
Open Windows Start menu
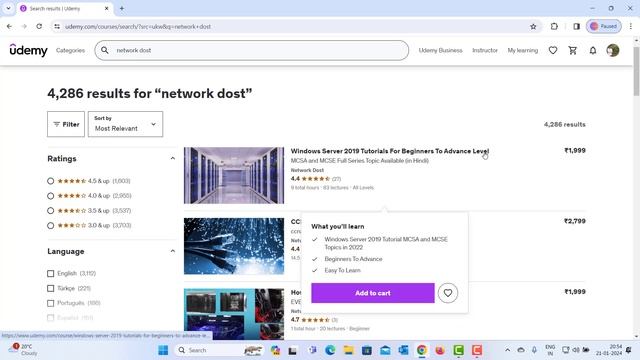tap(163, 350)
